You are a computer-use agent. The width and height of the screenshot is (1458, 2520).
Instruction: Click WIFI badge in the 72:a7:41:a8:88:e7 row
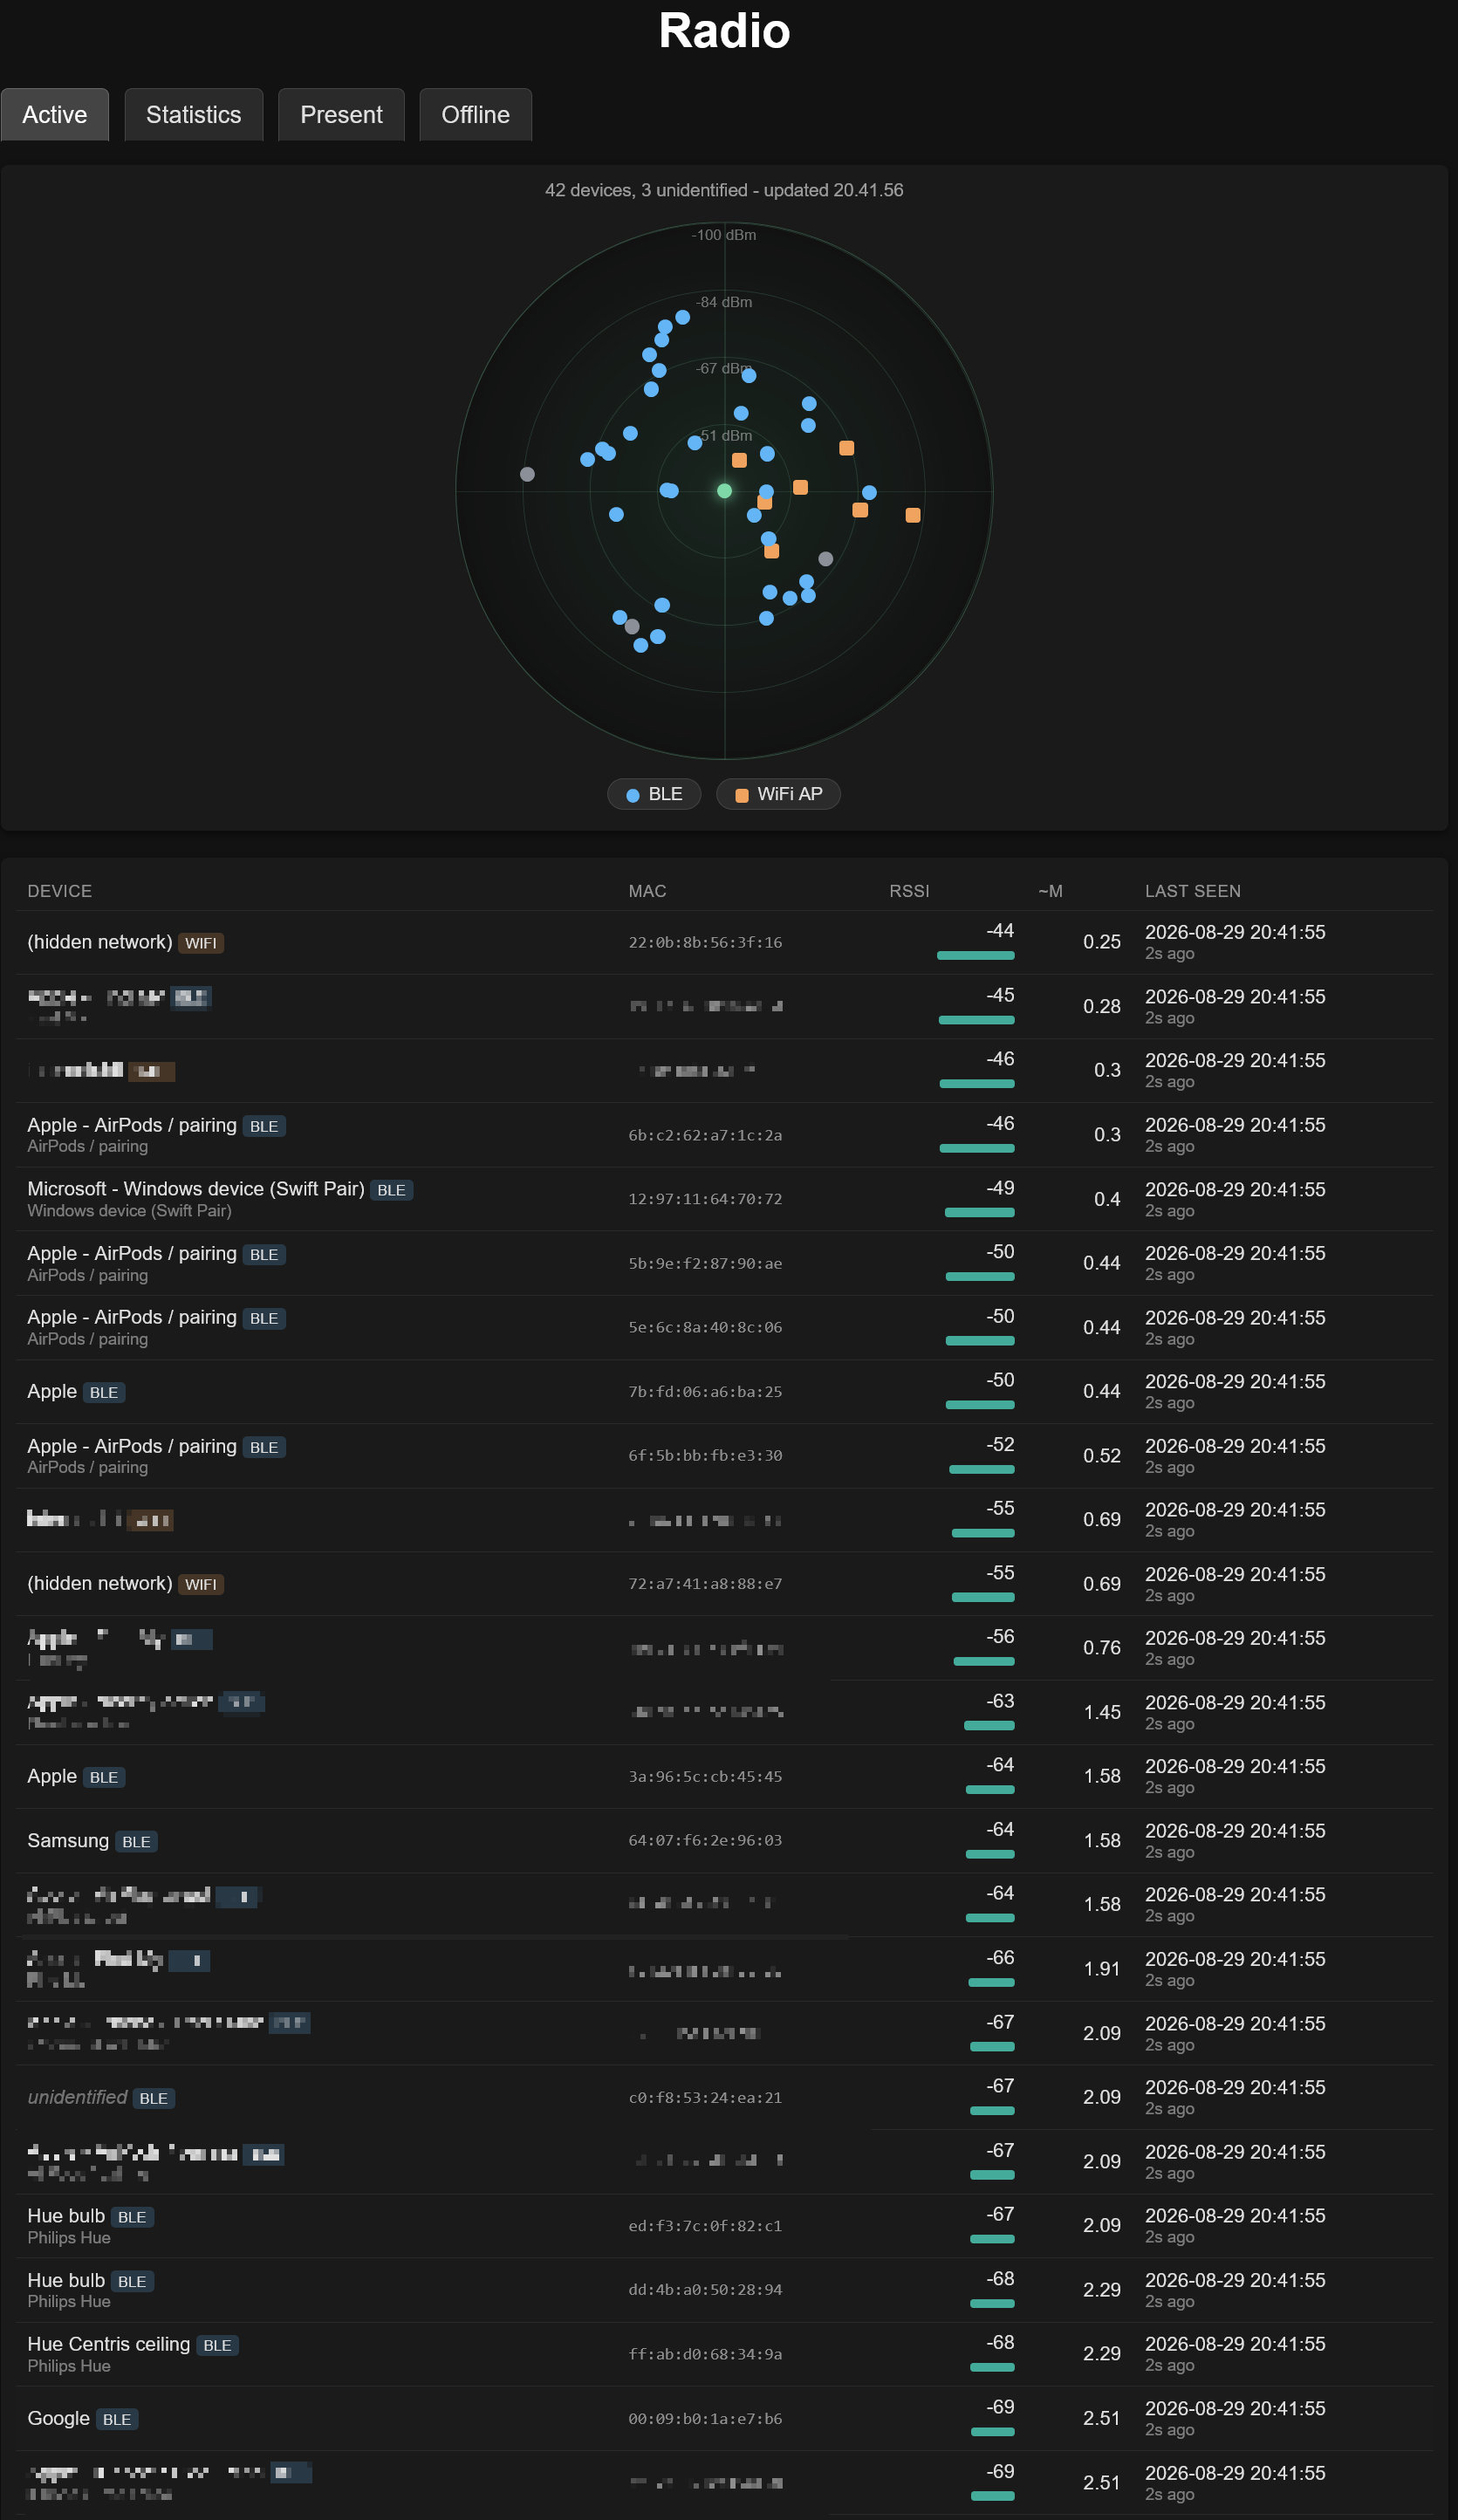pyautogui.click(x=201, y=1584)
